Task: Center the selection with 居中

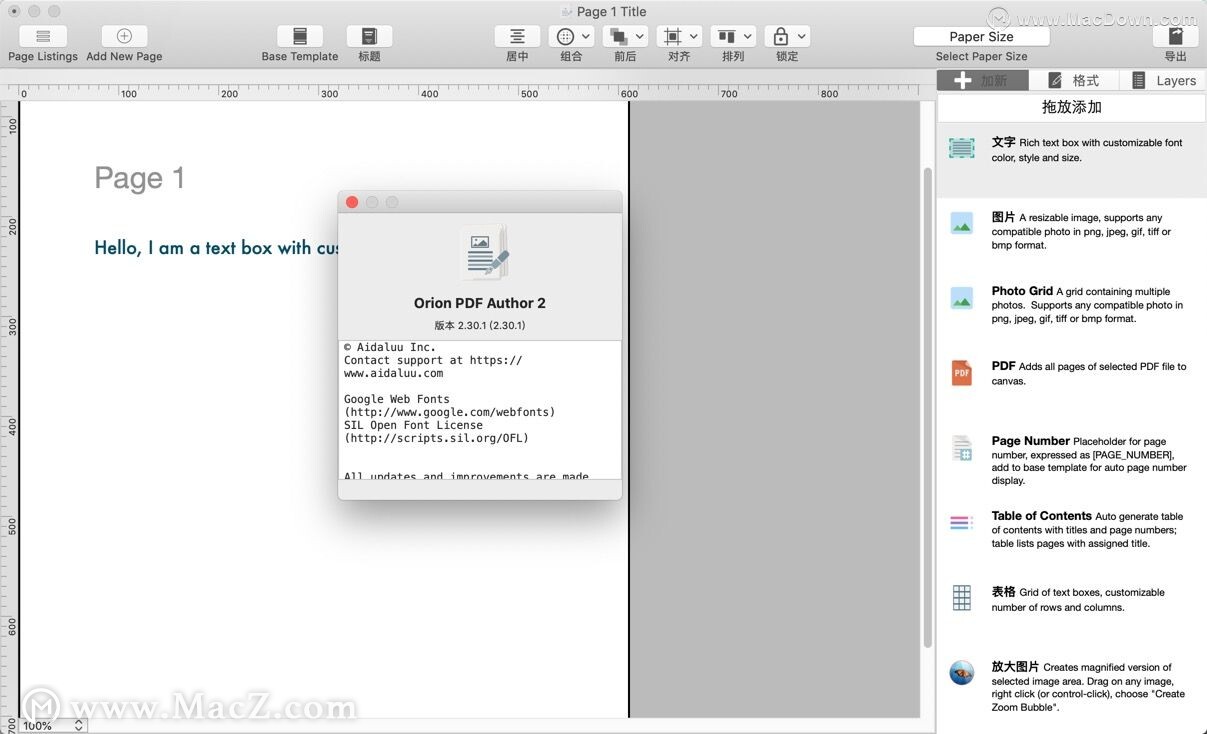Action: (x=517, y=37)
